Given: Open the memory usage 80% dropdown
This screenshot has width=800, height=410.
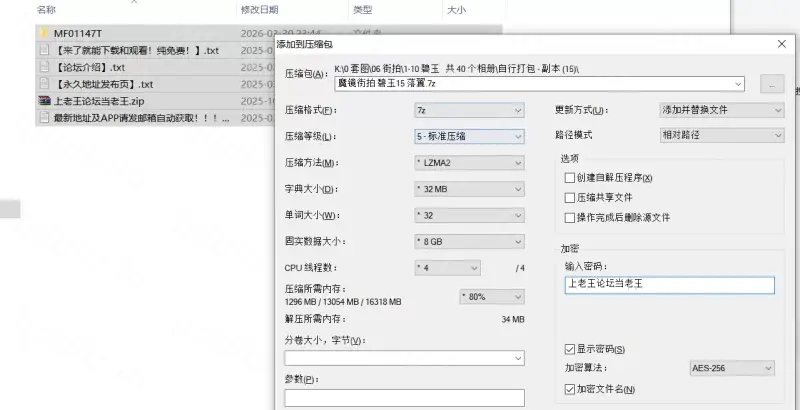Looking at the screenshot, I should pos(492,297).
